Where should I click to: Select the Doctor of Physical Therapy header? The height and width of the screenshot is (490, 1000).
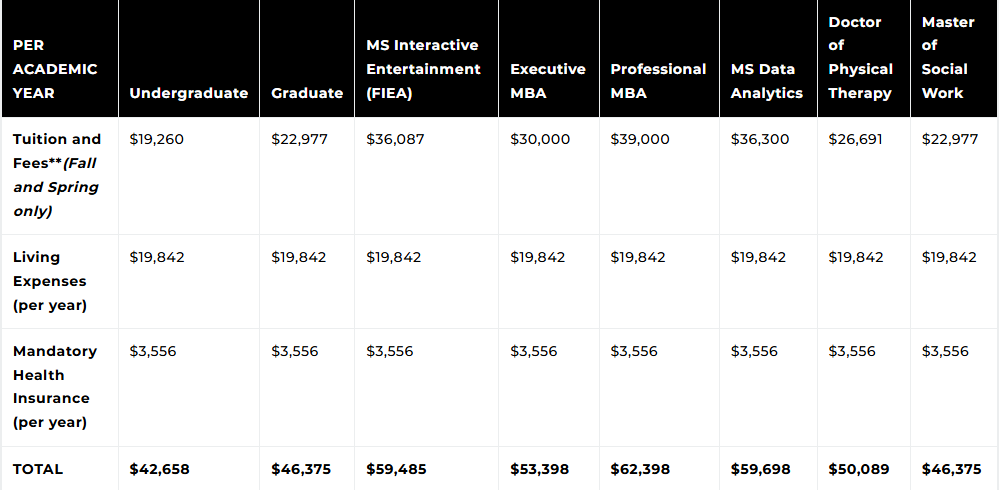(x=860, y=57)
